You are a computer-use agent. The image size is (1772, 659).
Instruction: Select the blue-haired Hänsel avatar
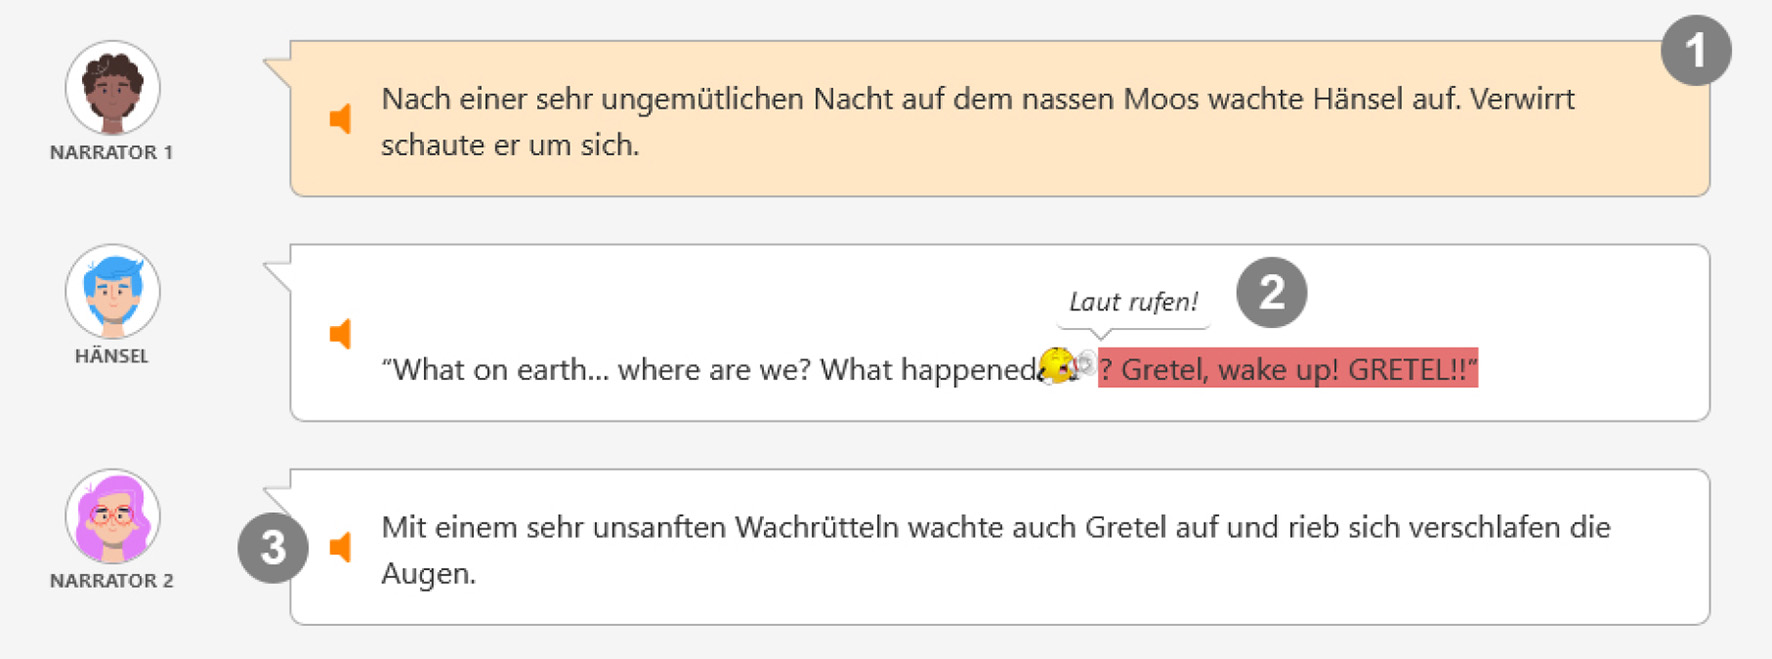pos(112,292)
